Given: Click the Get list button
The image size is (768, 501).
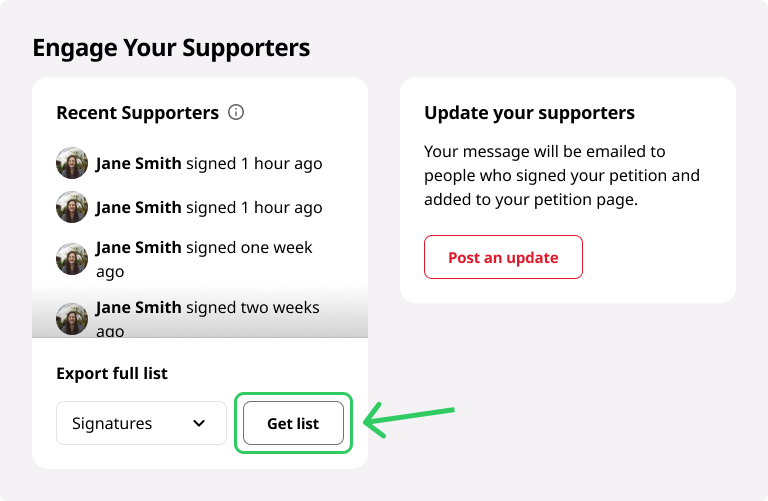Looking at the screenshot, I should click(293, 423).
